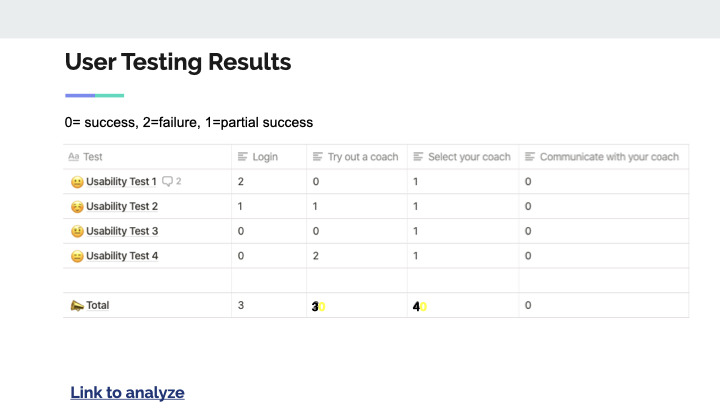Select the Login column header
Screen dimensions: 720x405
tap(269, 157)
